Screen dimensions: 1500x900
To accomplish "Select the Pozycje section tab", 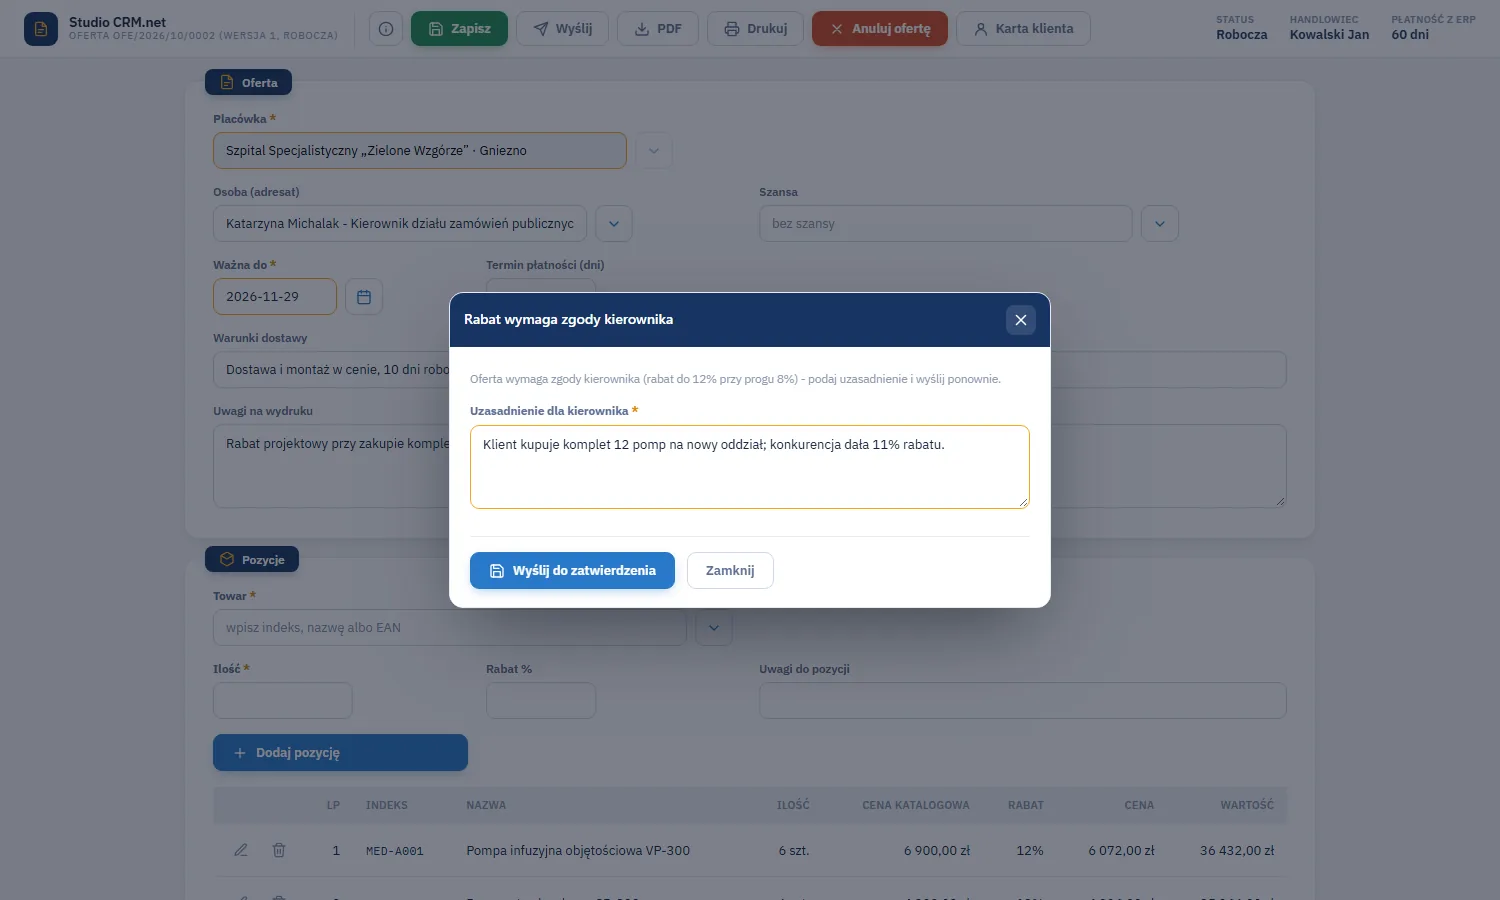I will 252,559.
